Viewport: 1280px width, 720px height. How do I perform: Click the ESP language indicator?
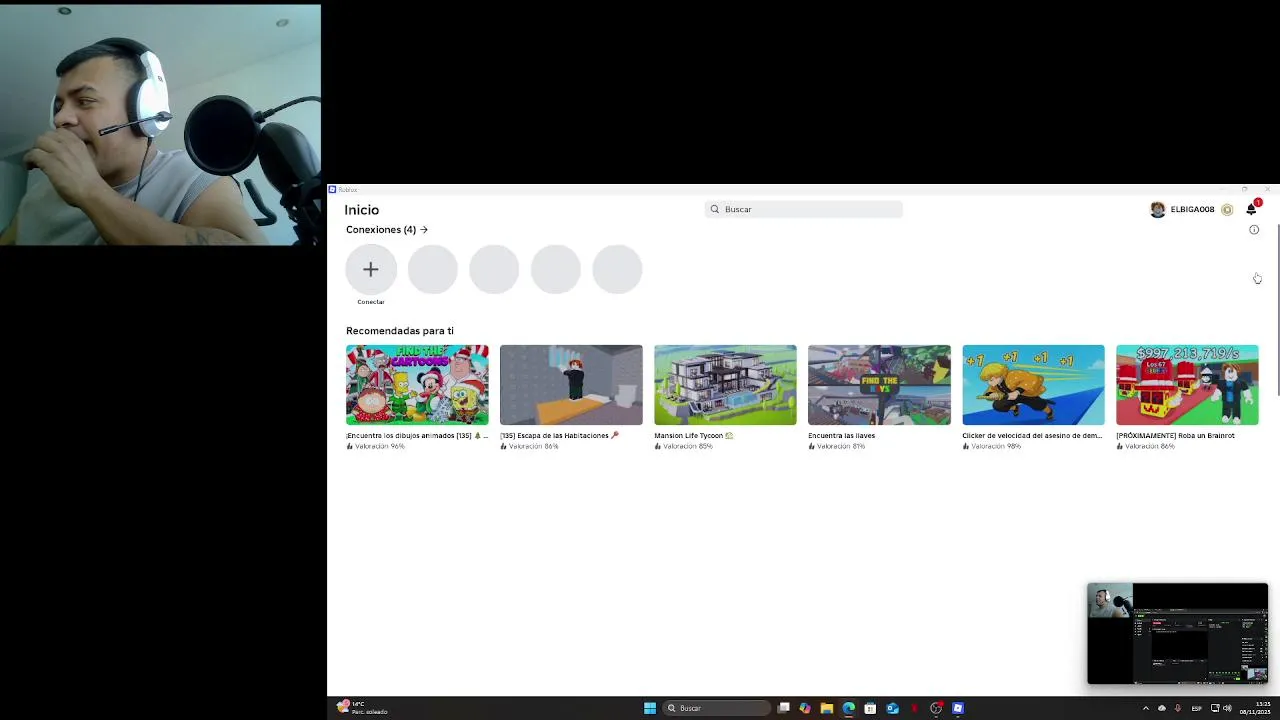1196,708
